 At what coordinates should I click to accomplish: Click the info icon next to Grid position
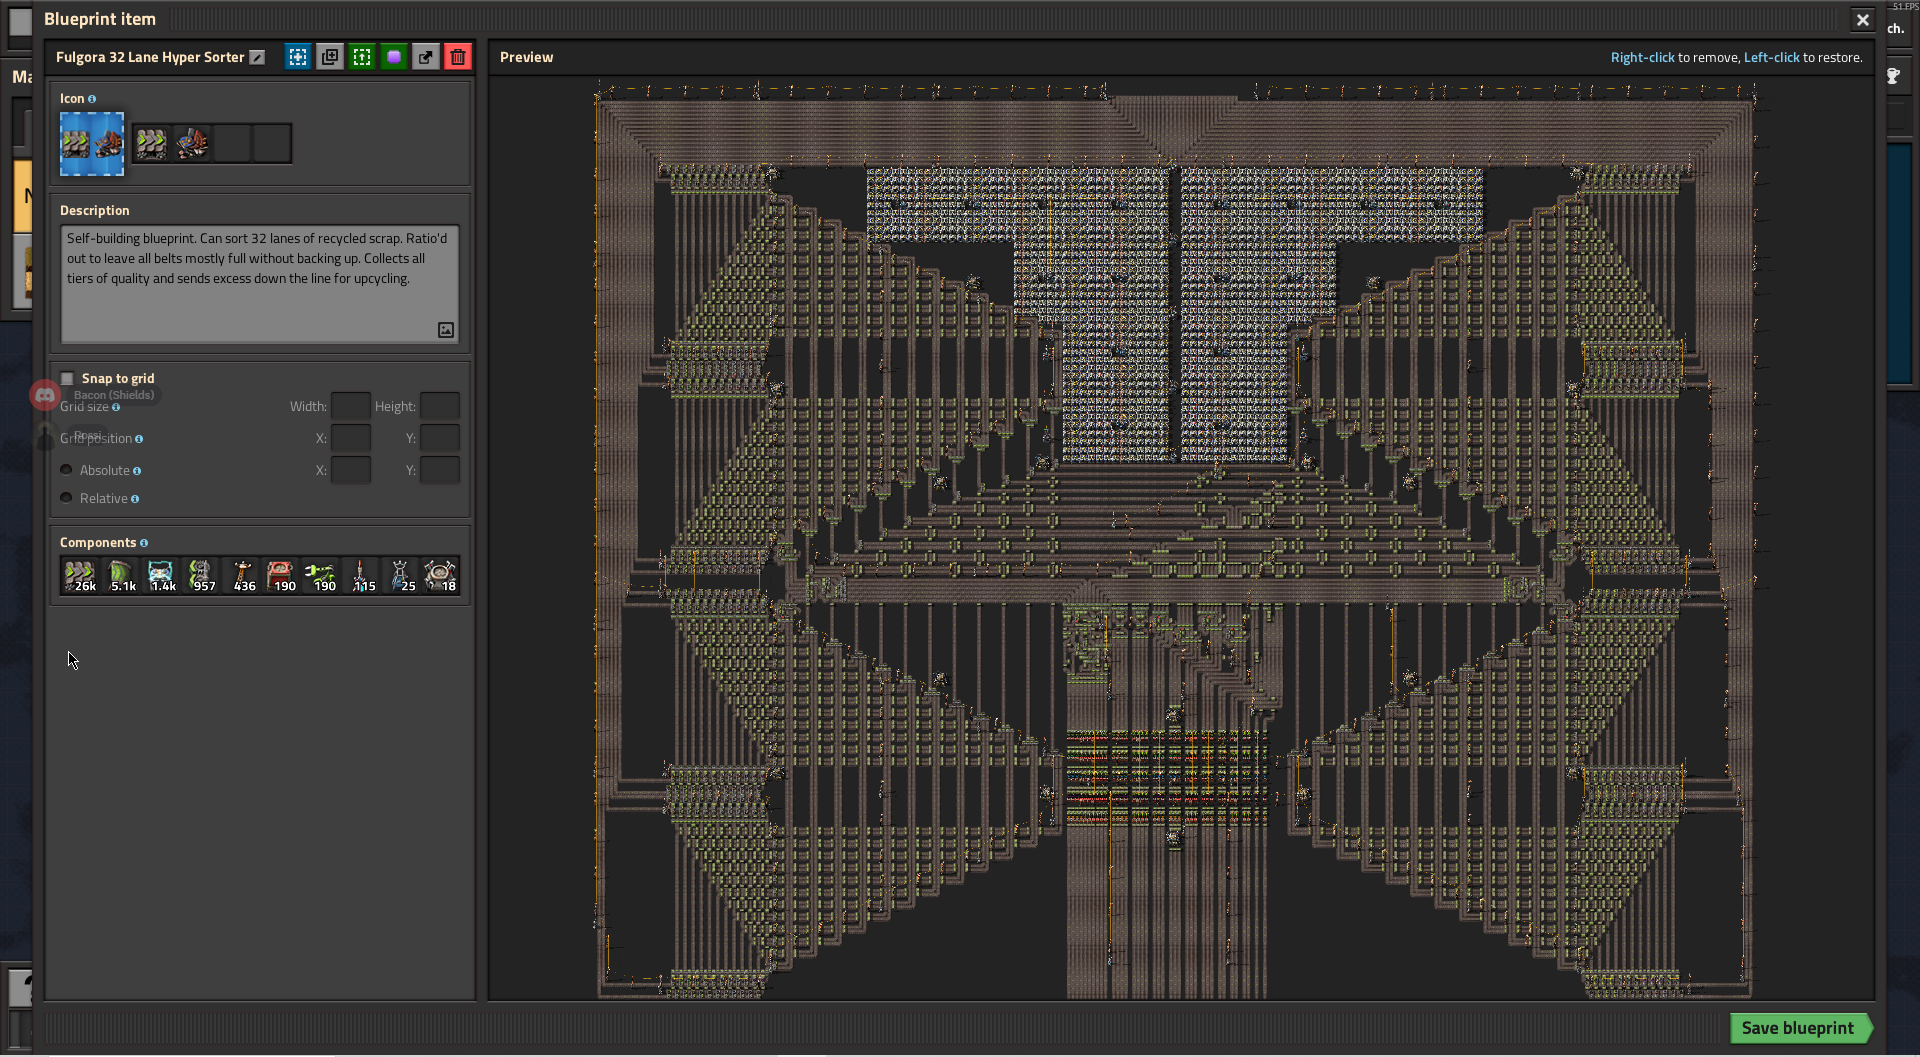pyautogui.click(x=139, y=439)
